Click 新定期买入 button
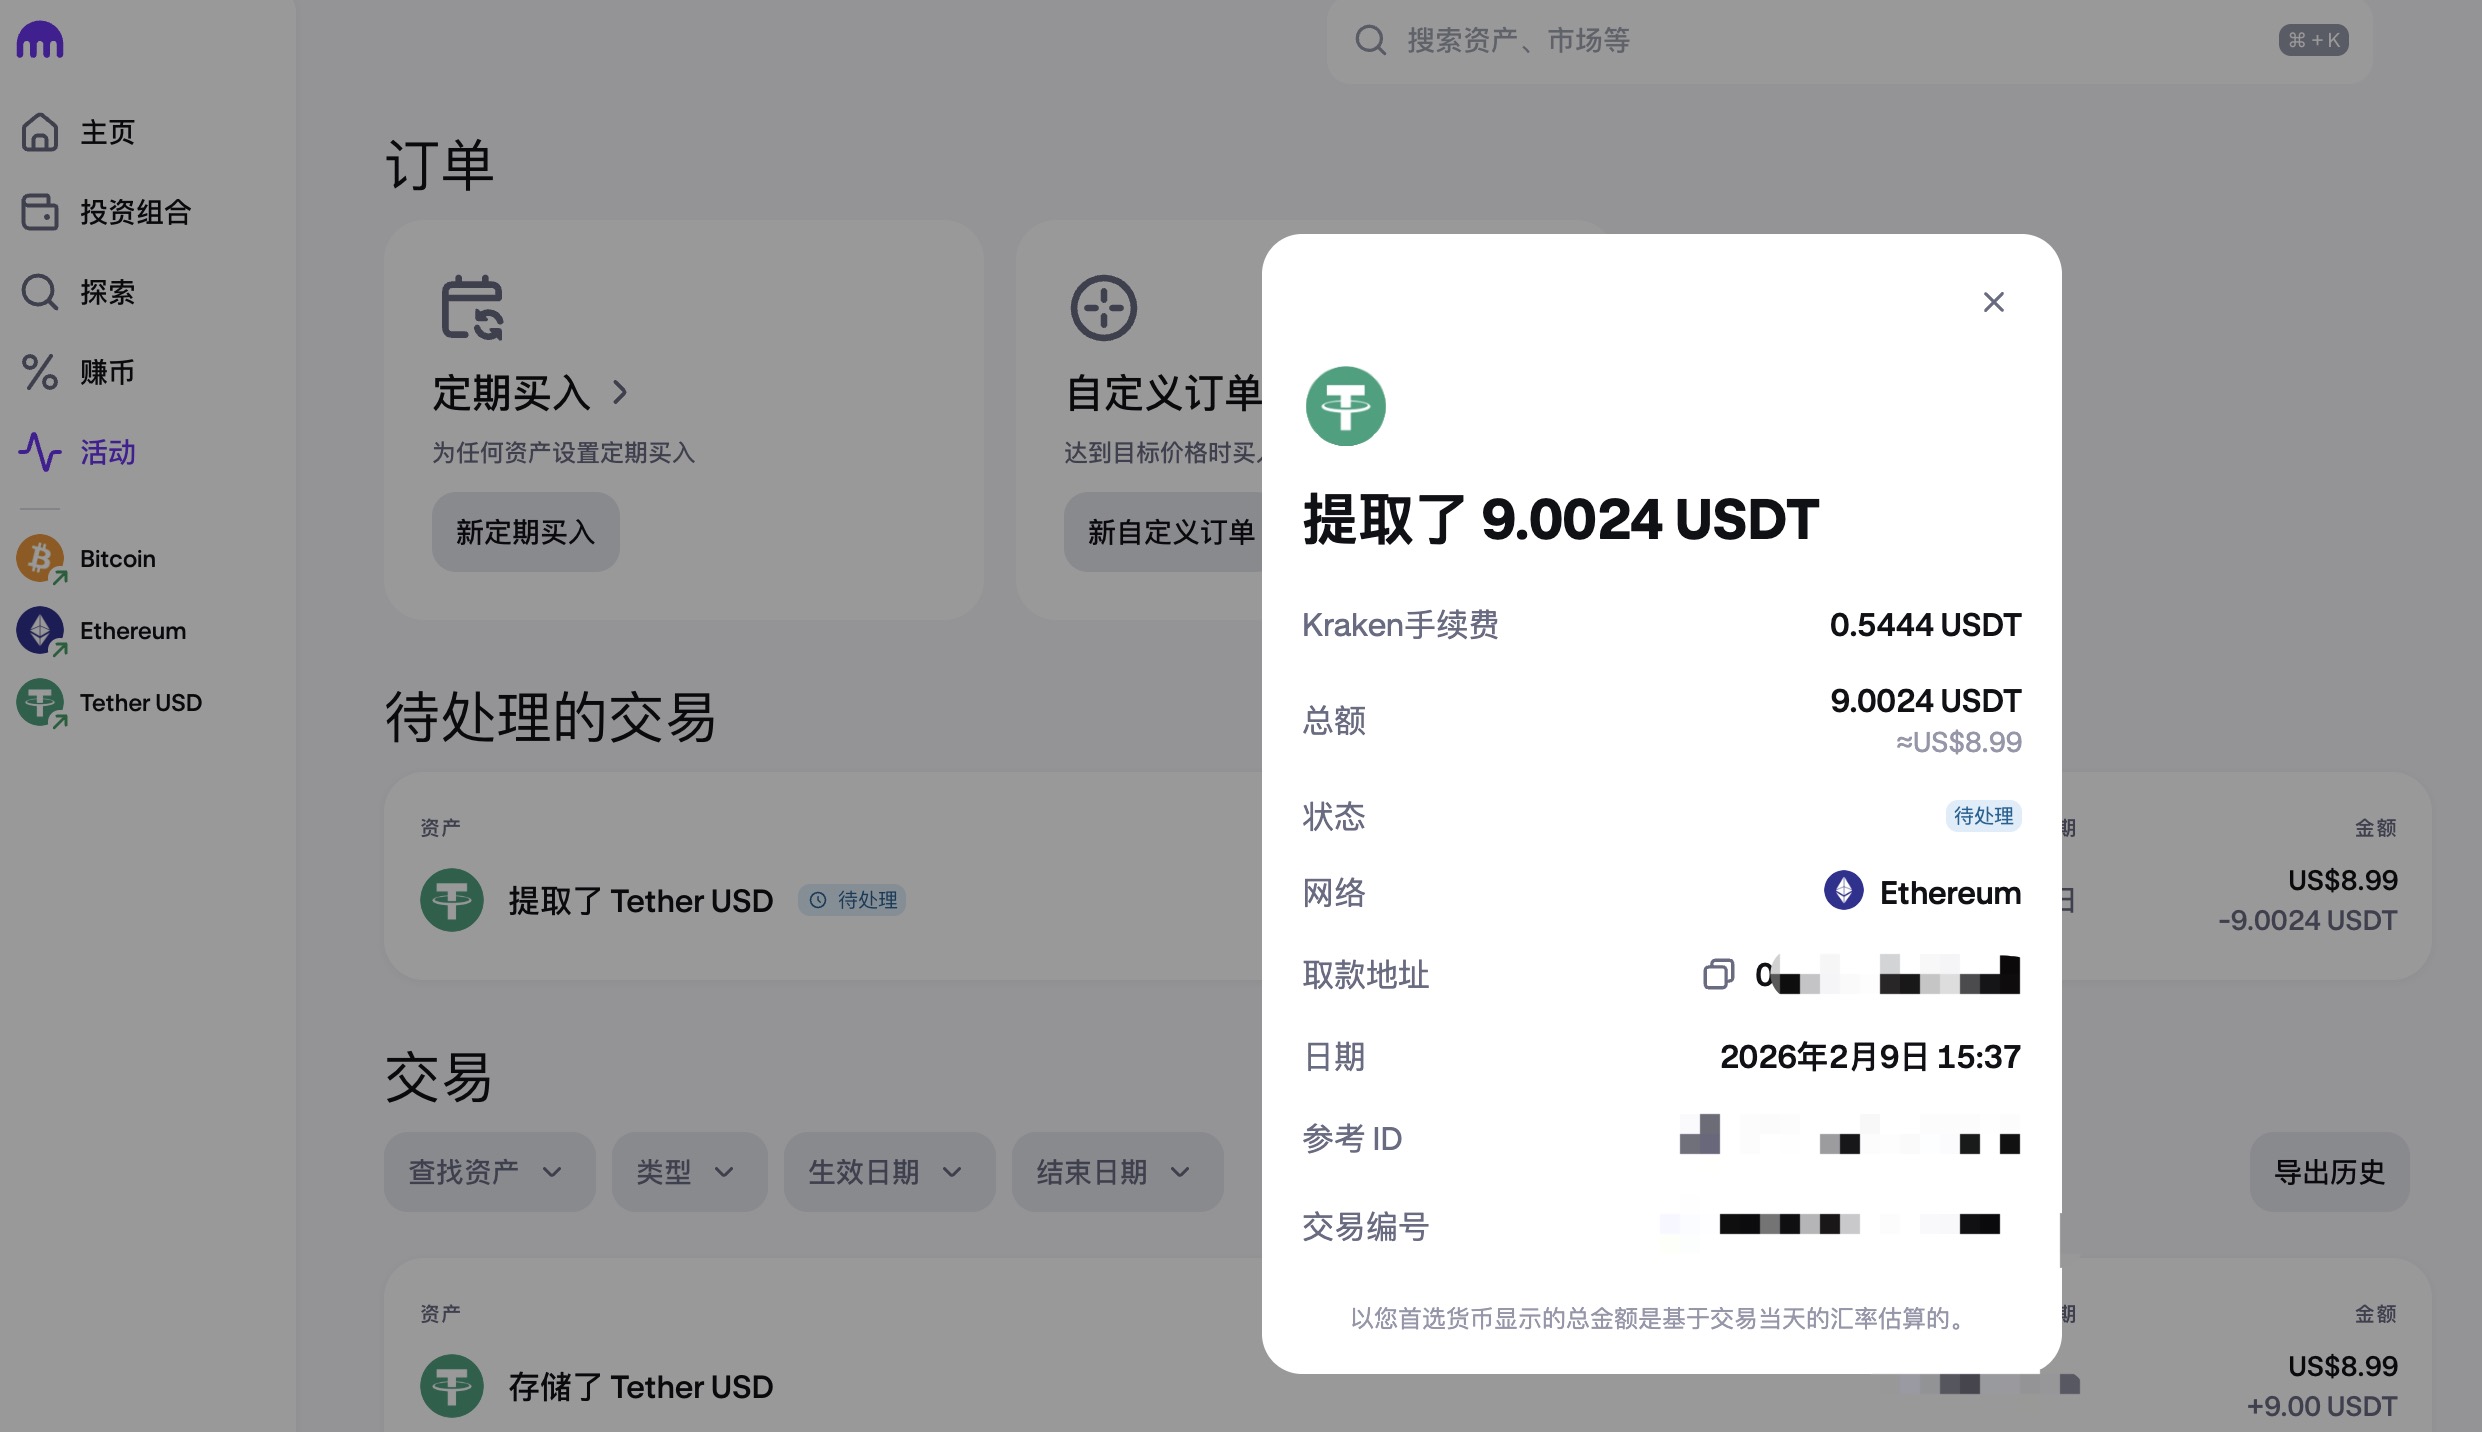The height and width of the screenshot is (1432, 2482). (x=525, y=532)
